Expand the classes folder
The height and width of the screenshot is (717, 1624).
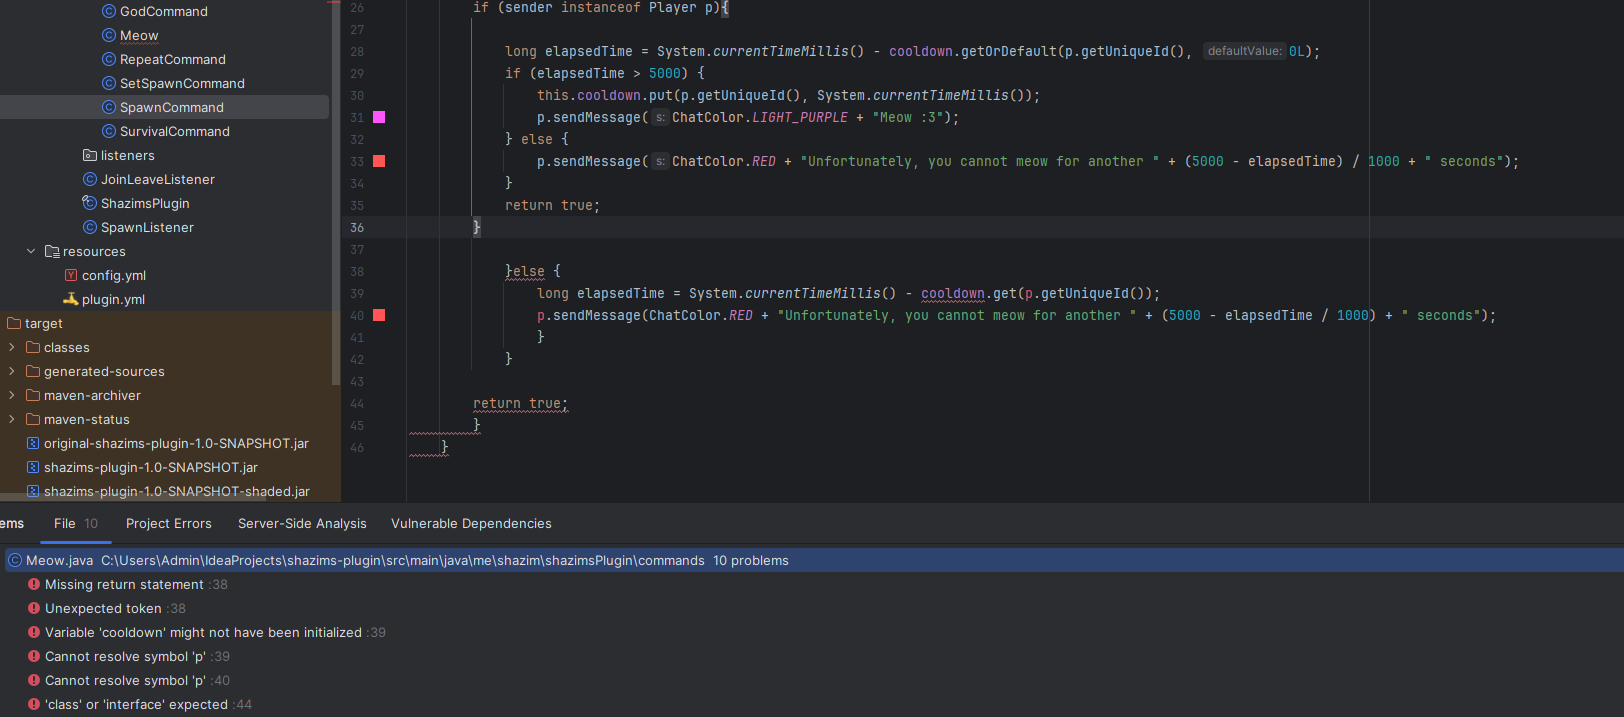[x=12, y=347]
